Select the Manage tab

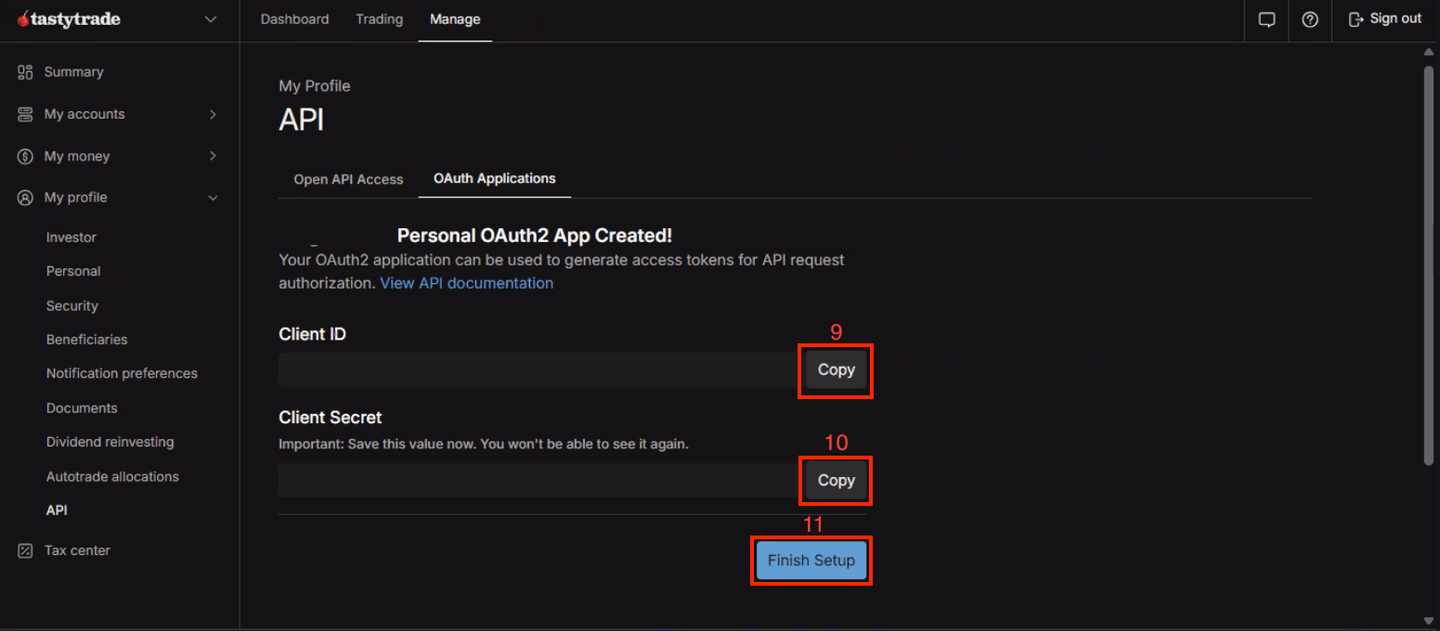click(x=455, y=19)
